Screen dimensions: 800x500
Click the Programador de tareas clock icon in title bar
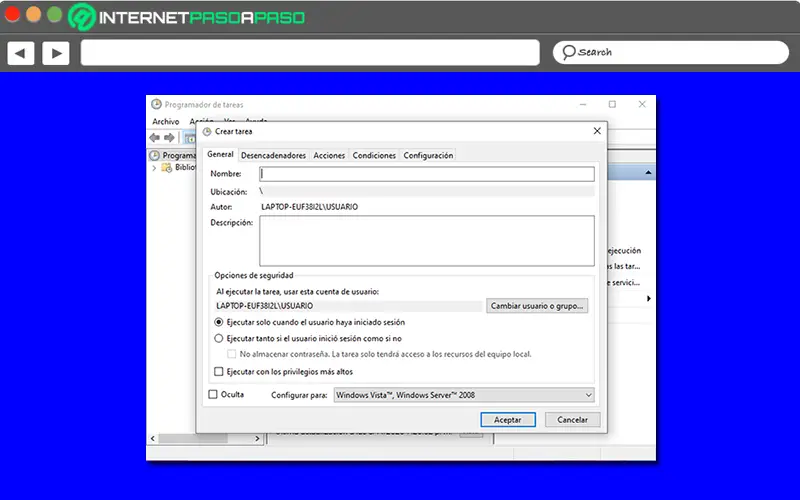tap(156, 104)
